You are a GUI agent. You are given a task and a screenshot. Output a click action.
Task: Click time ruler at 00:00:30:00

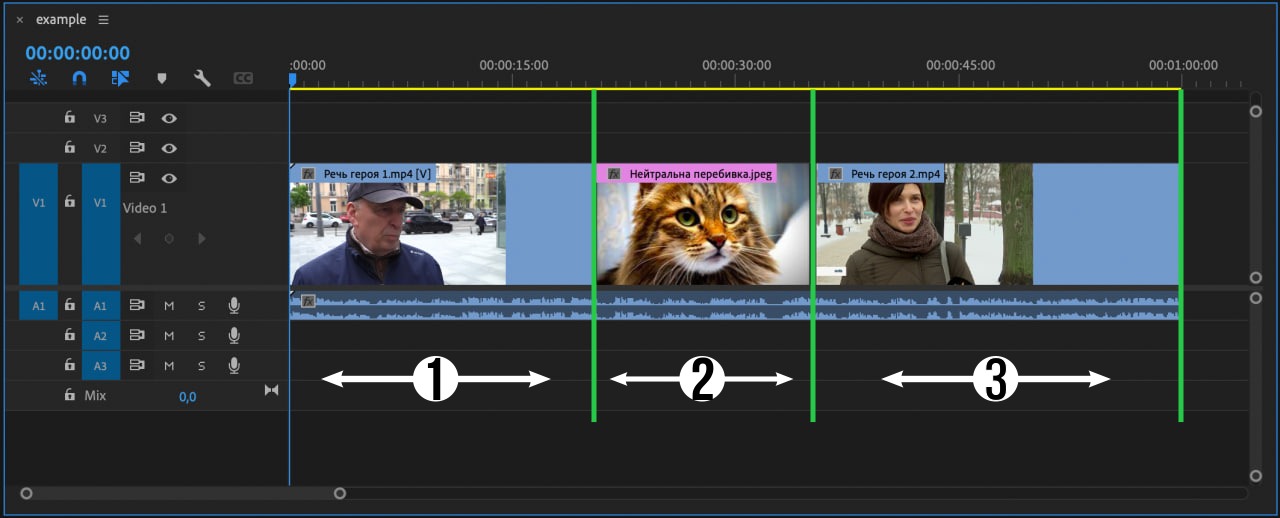[x=737, y=65]
